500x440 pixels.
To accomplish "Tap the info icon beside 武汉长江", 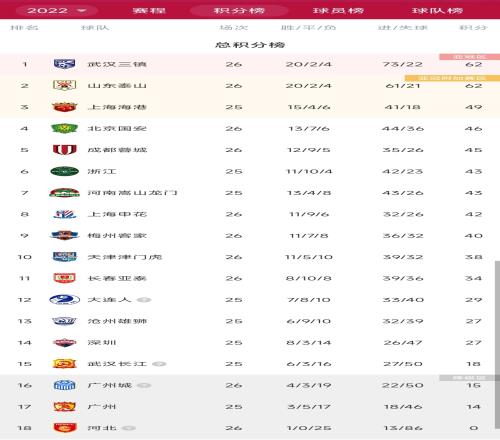I will [159, 364].
